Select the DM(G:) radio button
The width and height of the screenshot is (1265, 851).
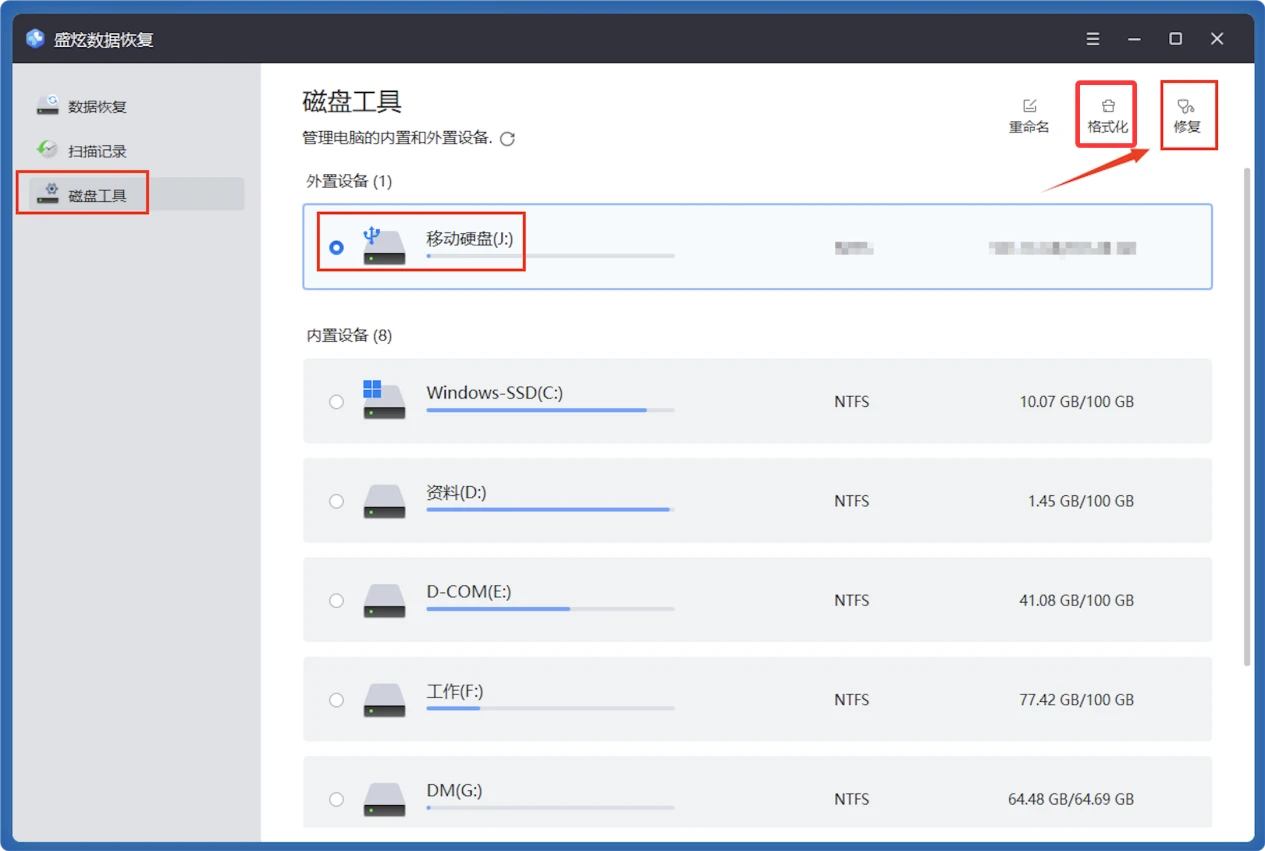[336, 799]
